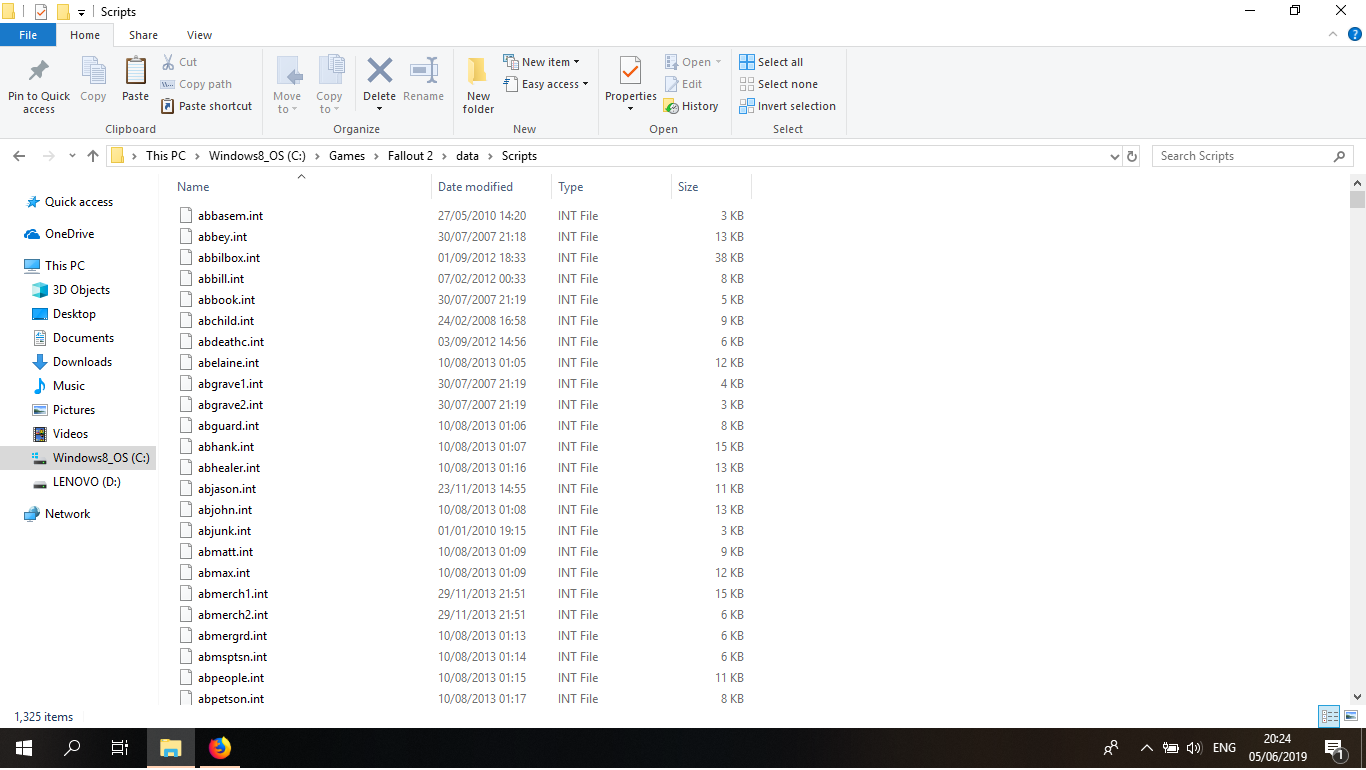
Task: Click the Cut scissors command
Action: [180, 62]
